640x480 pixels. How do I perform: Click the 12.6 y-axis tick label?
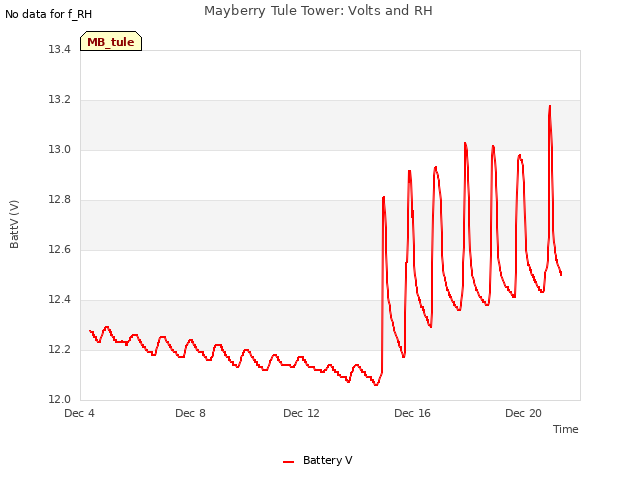click(60, 249)
